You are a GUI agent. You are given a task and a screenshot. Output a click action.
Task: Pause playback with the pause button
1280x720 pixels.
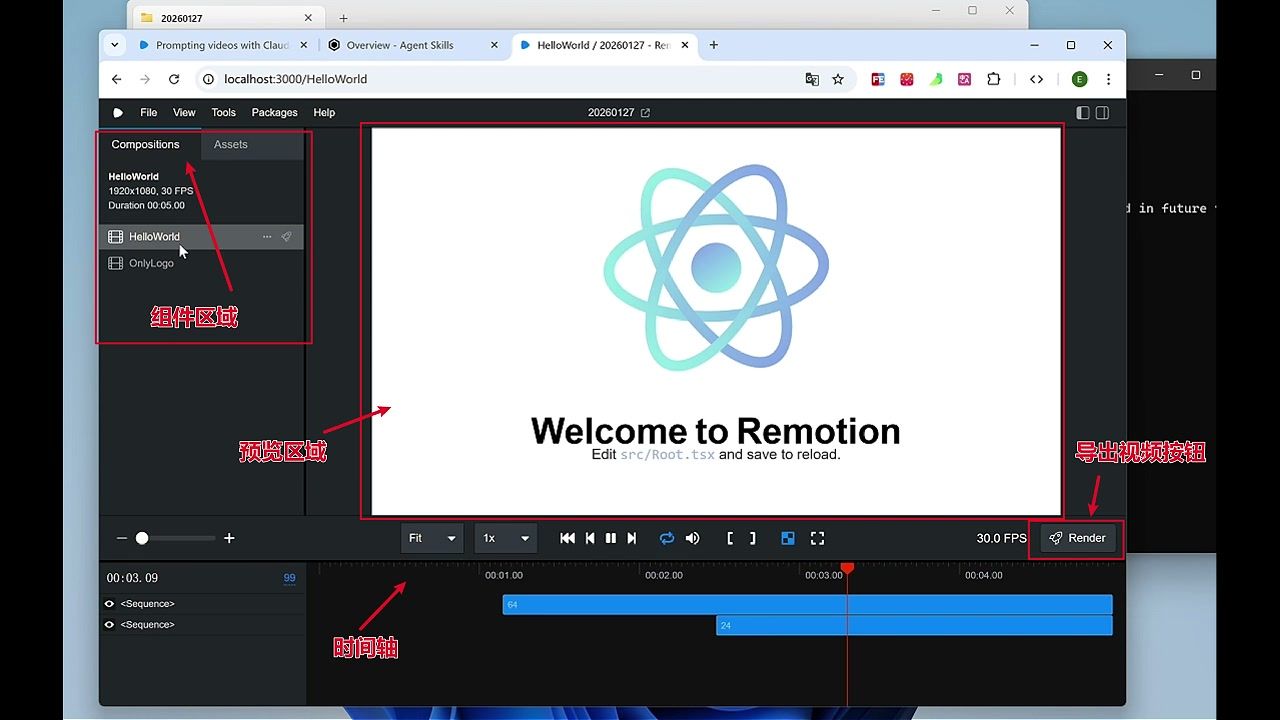click(x=611, y=538)
